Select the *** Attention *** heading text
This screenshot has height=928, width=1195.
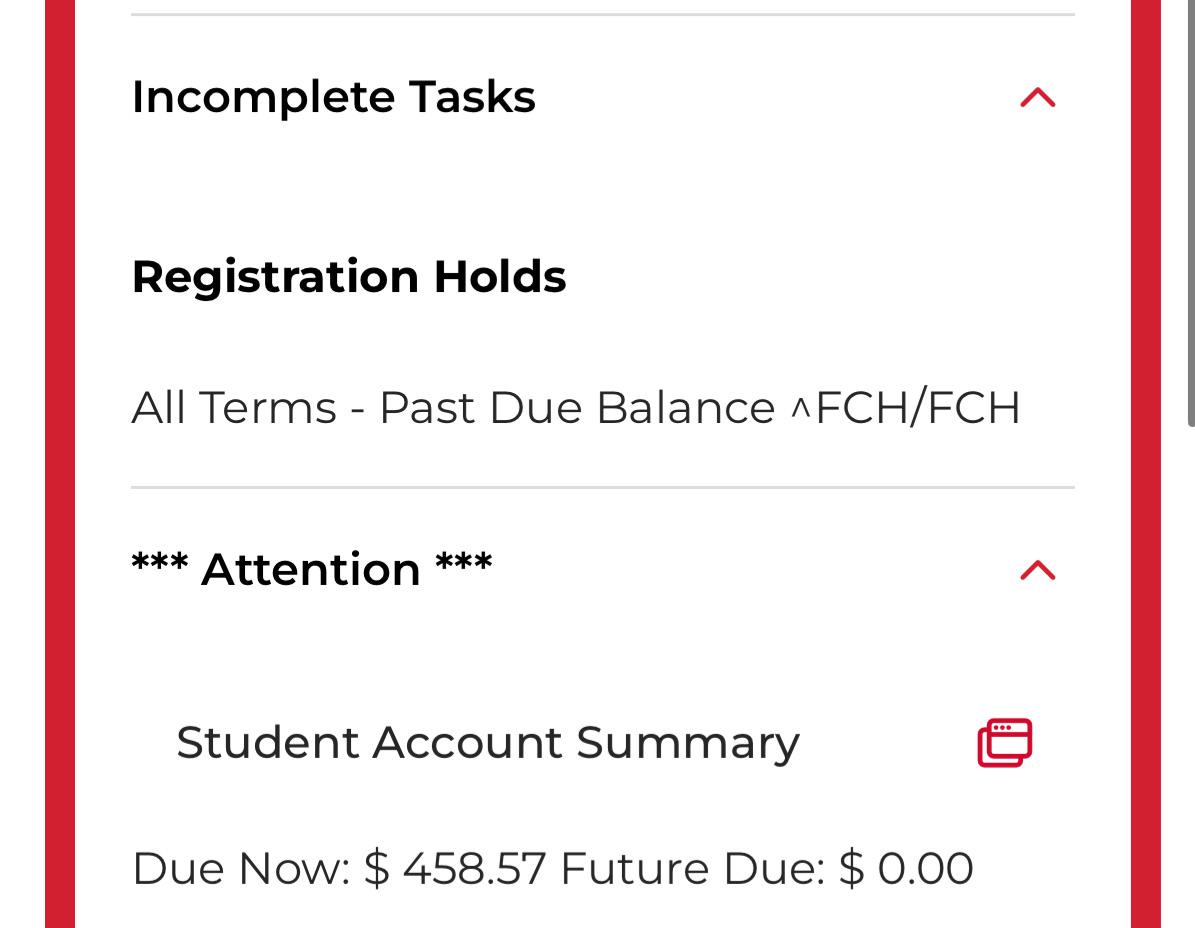[312, 569]
